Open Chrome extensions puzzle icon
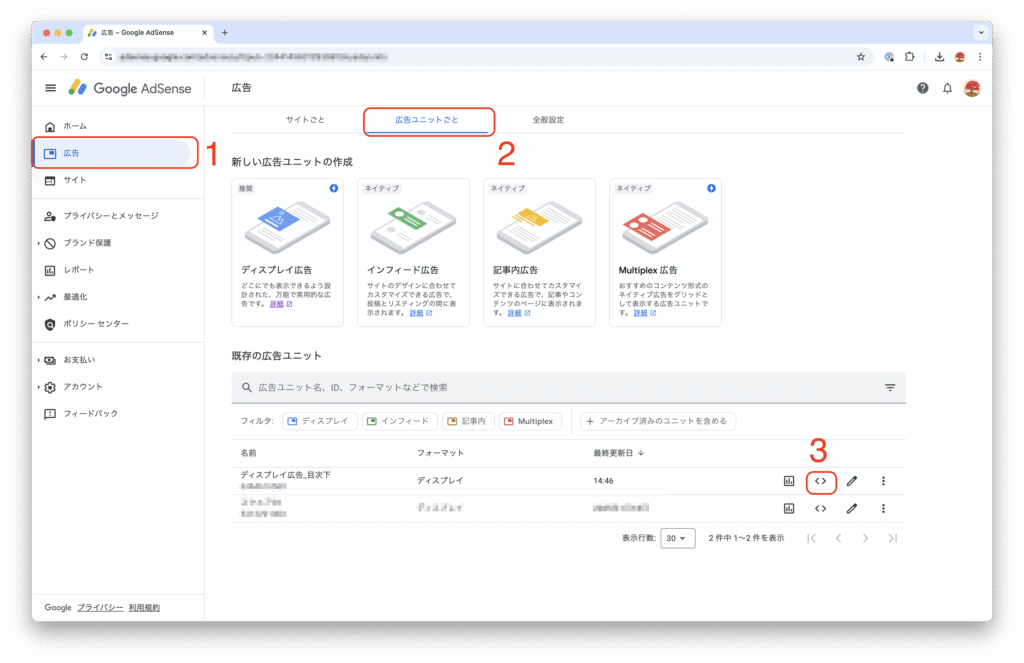Image resolution: width=1024 pixels, height=663 pixels. (x=910, y=57)
